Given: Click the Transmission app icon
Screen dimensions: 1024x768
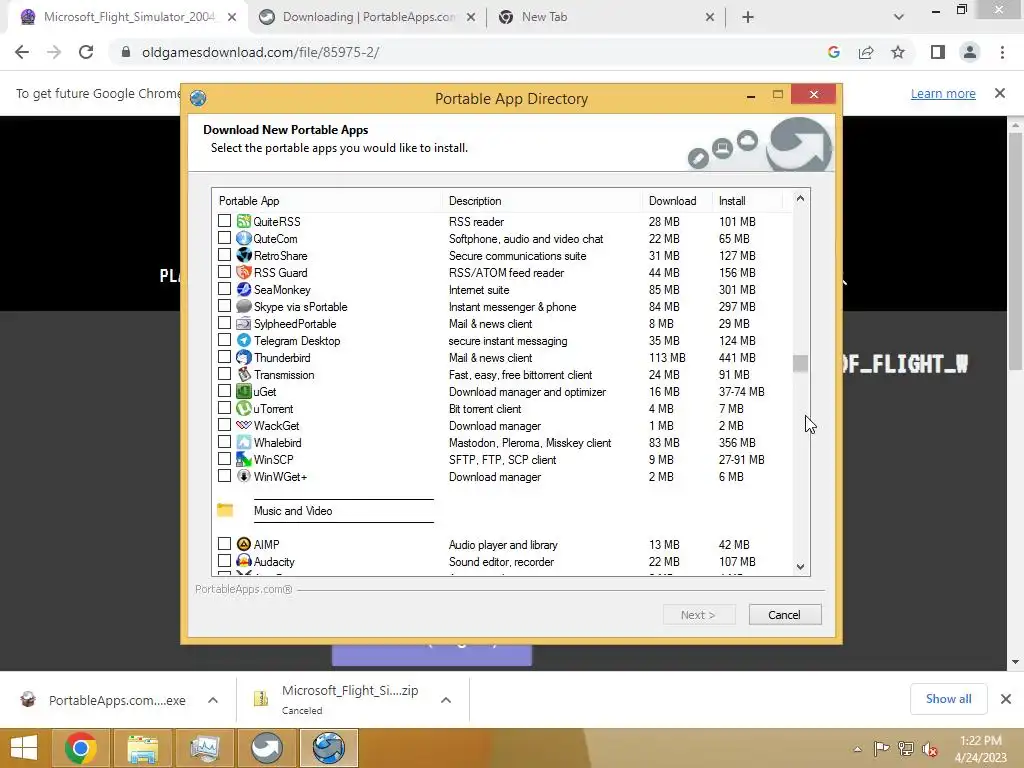Looking at the screenshot, I should (244, 374).
